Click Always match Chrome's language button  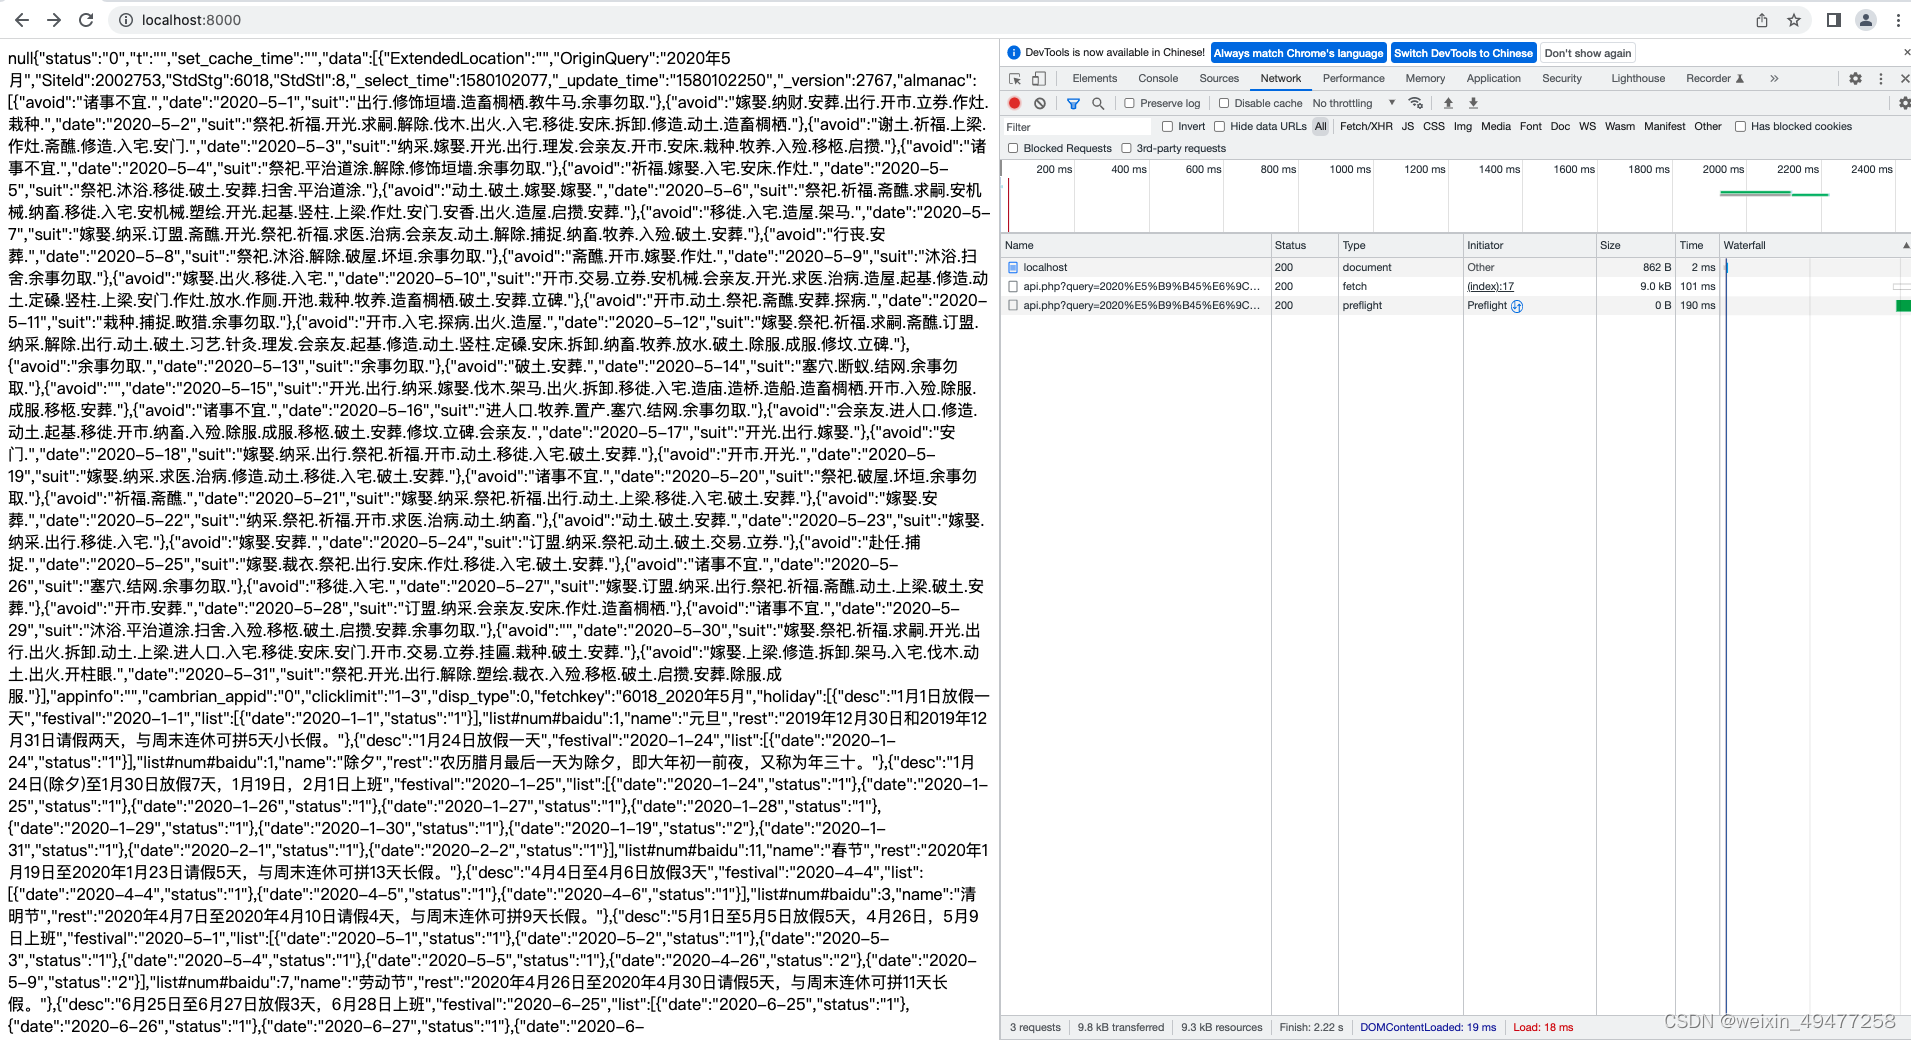click(x=1298, y=53)
